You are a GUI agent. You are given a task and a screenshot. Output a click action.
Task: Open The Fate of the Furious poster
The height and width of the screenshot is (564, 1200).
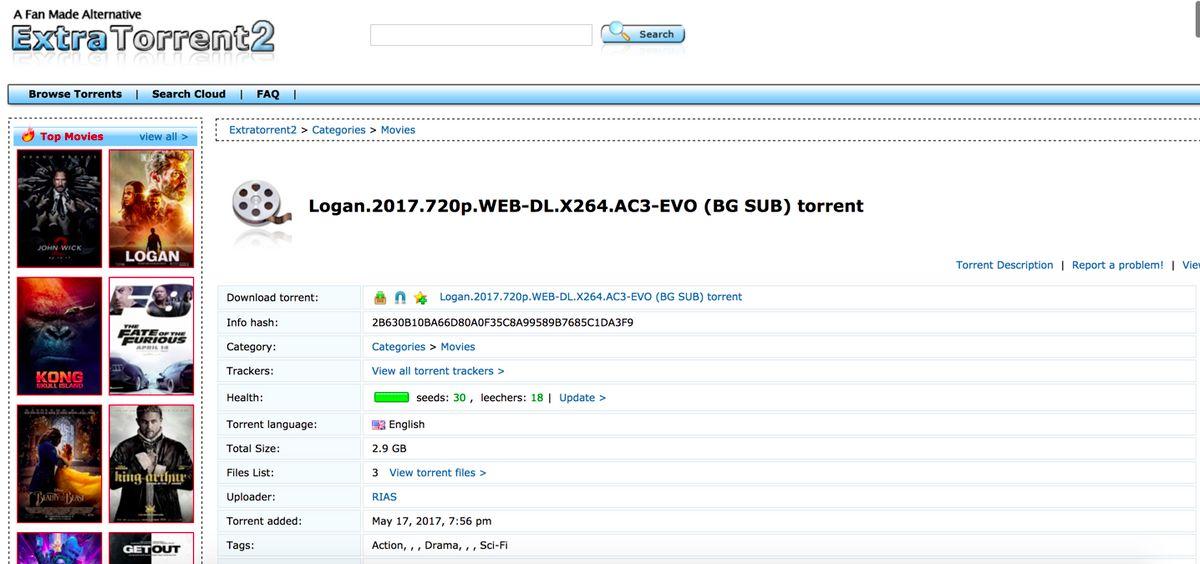pos(151,336)
